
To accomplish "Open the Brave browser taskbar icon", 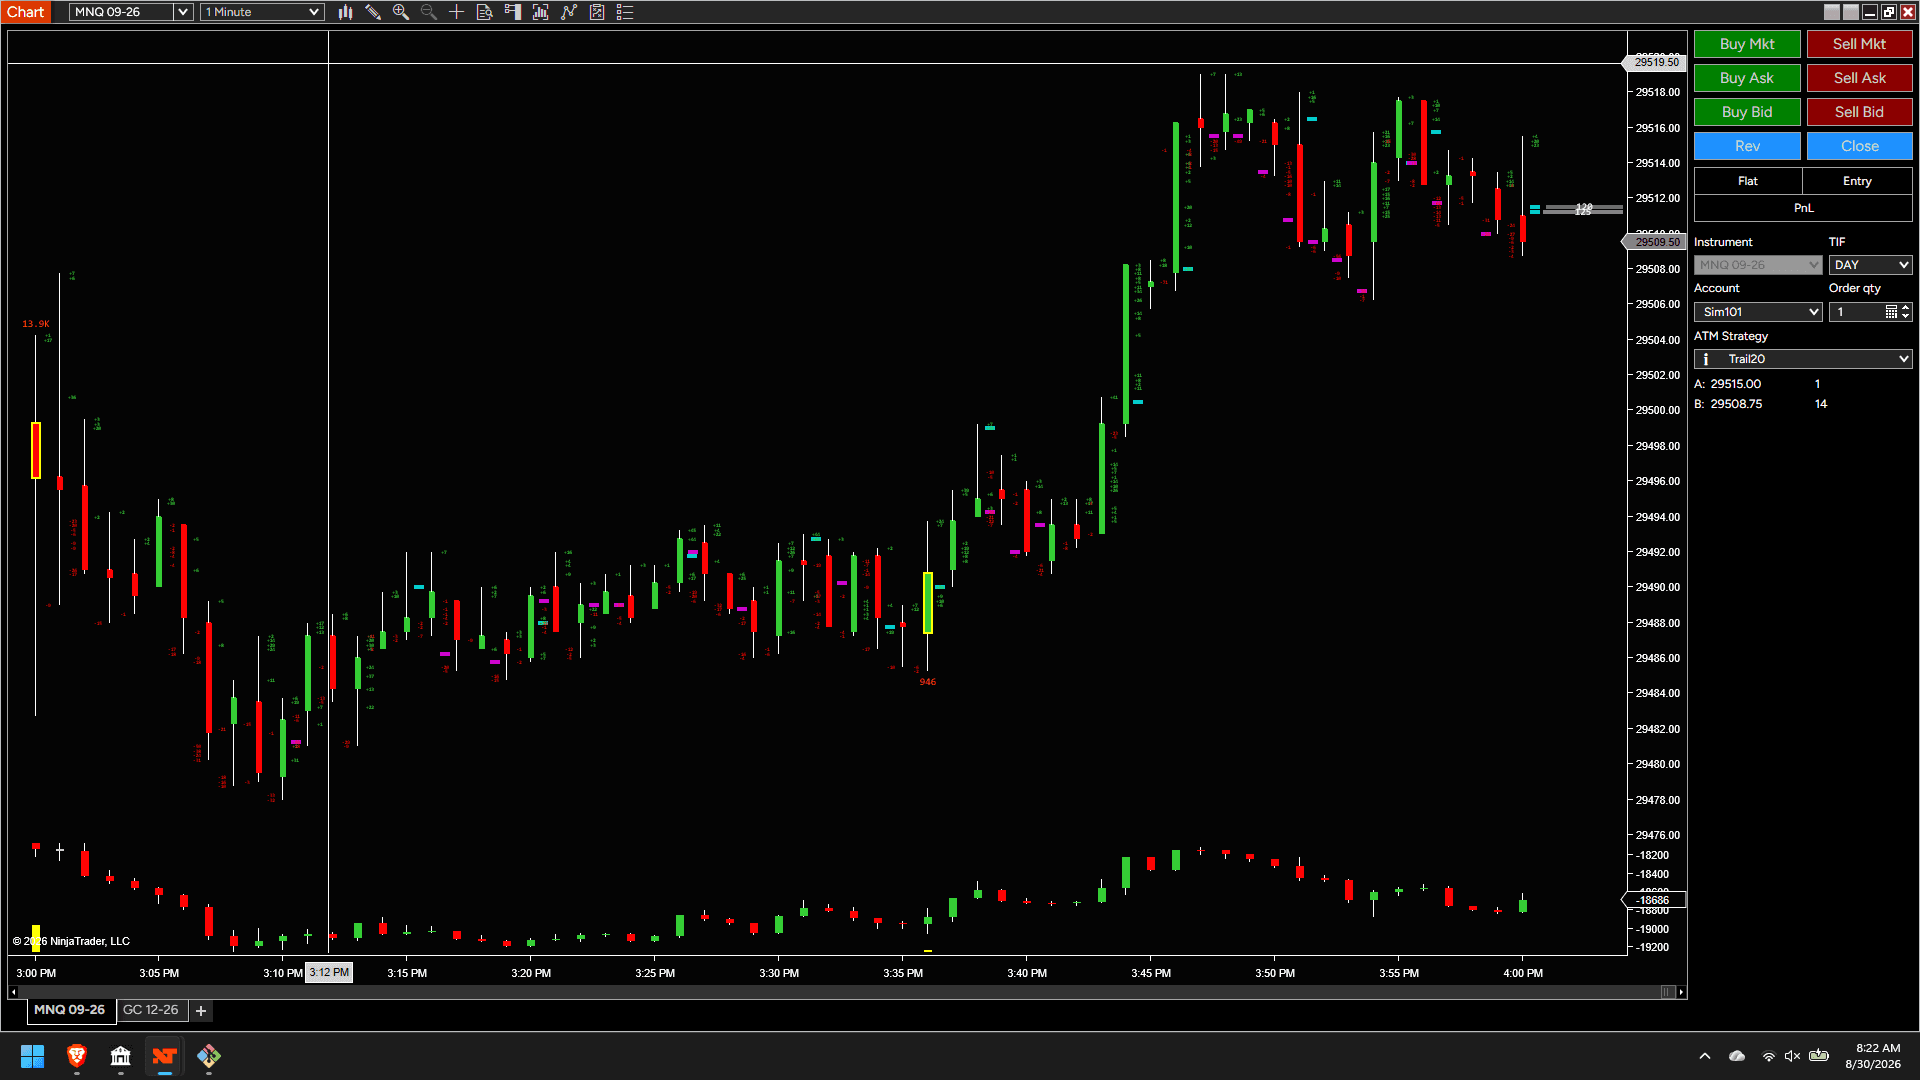I will click(77, 1056).
